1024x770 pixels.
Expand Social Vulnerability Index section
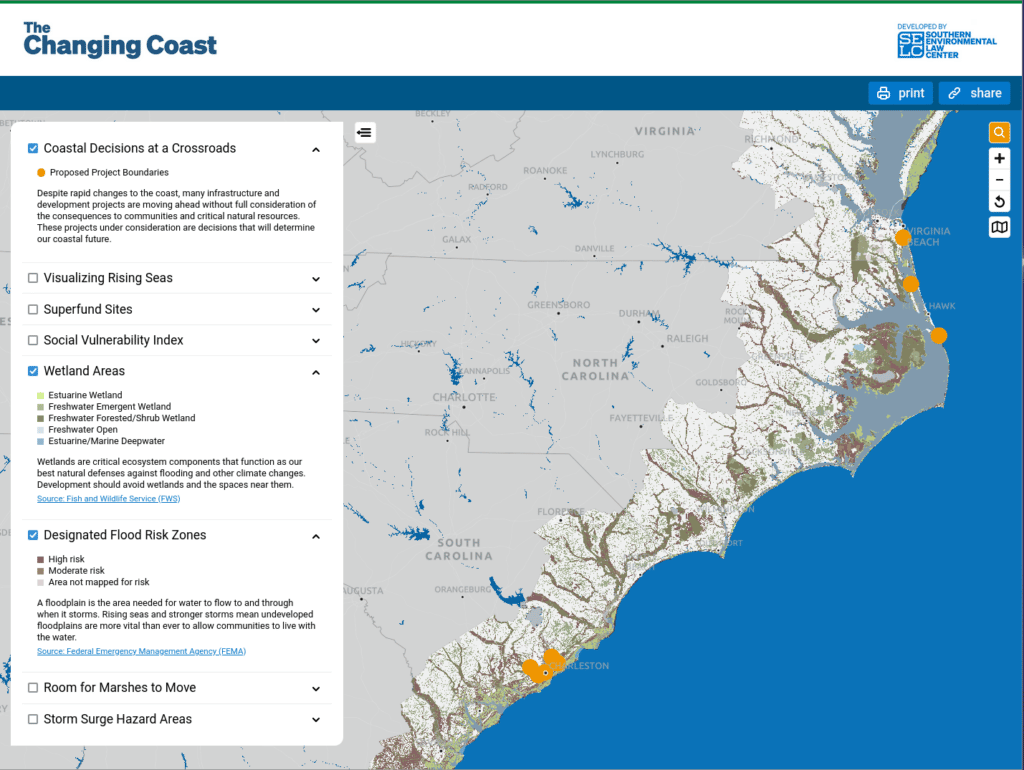pos(316,341)
